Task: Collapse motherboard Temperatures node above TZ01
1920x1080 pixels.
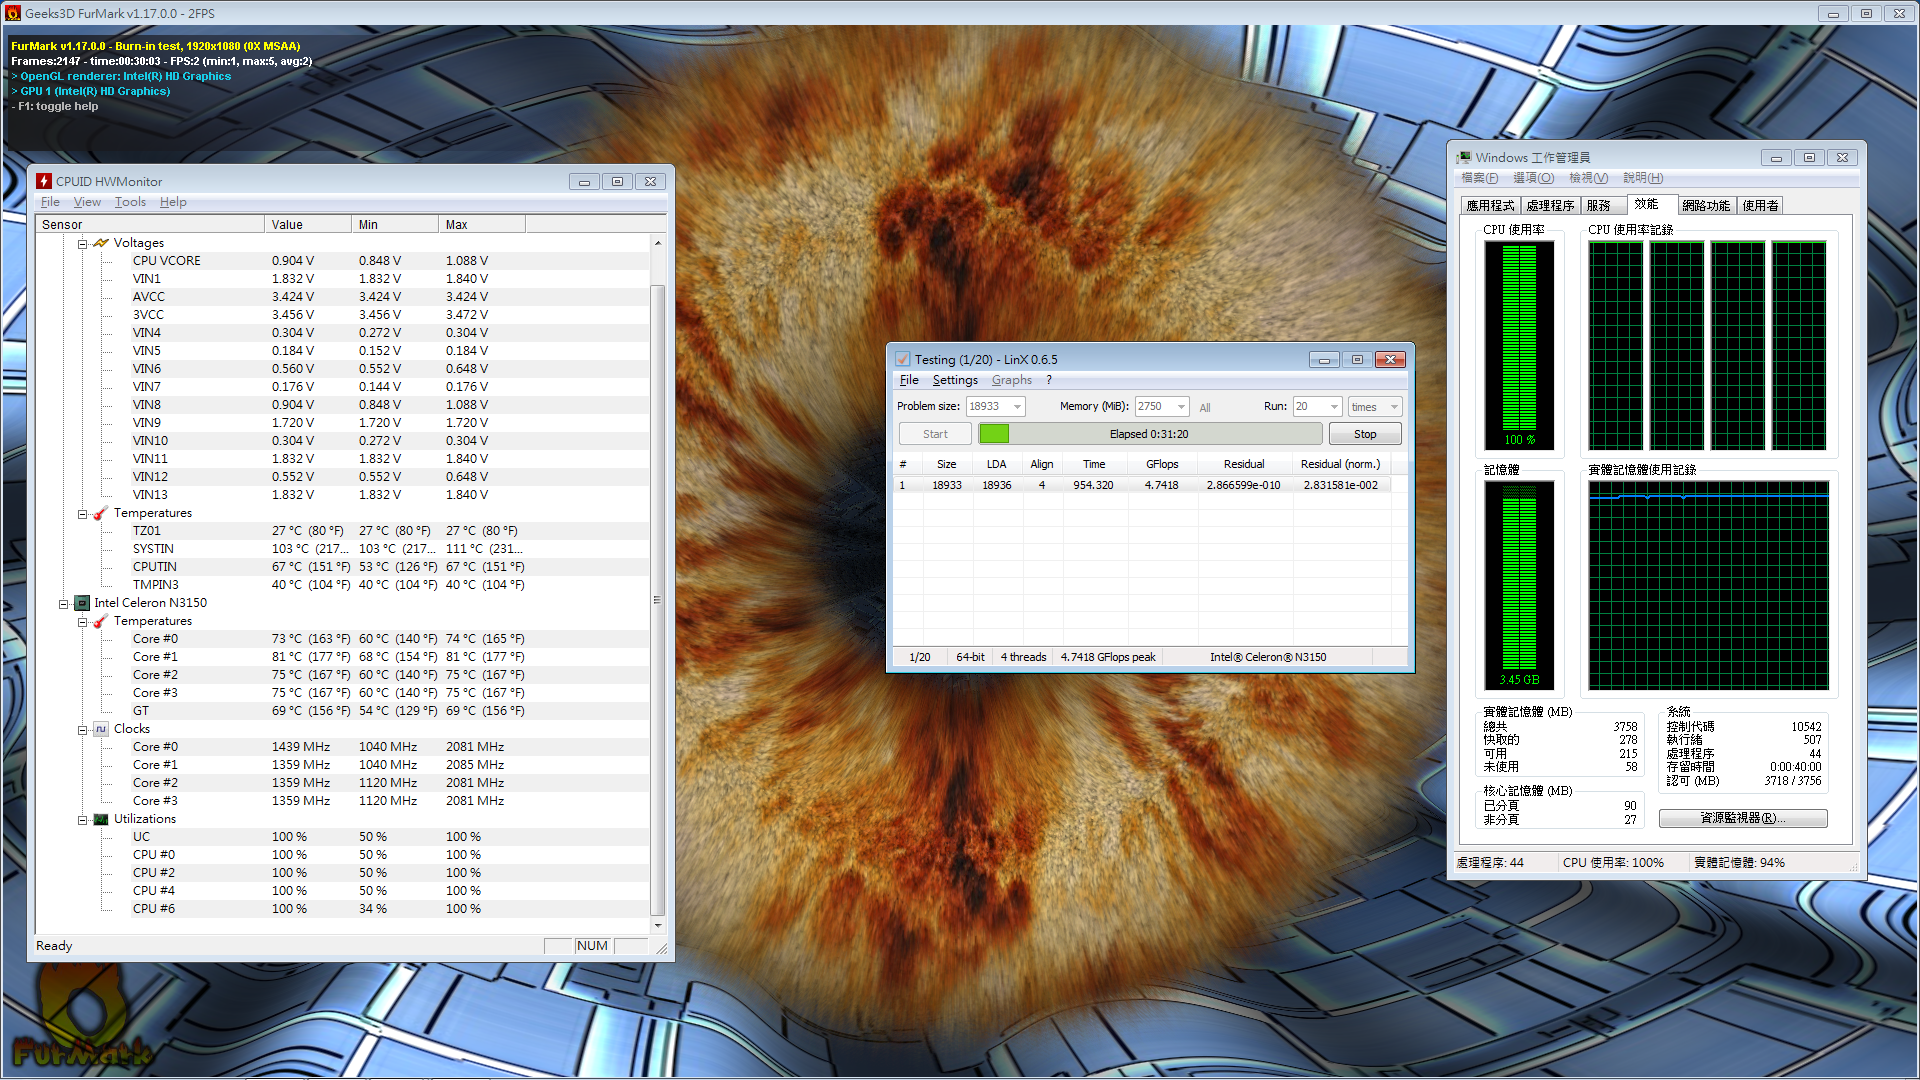Action: click(x=83, y=513)
